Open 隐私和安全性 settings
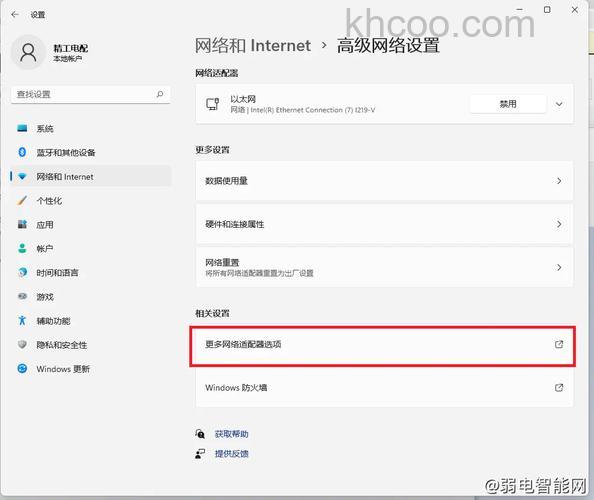This screenshot has width=594, height=500. point(91,345)
